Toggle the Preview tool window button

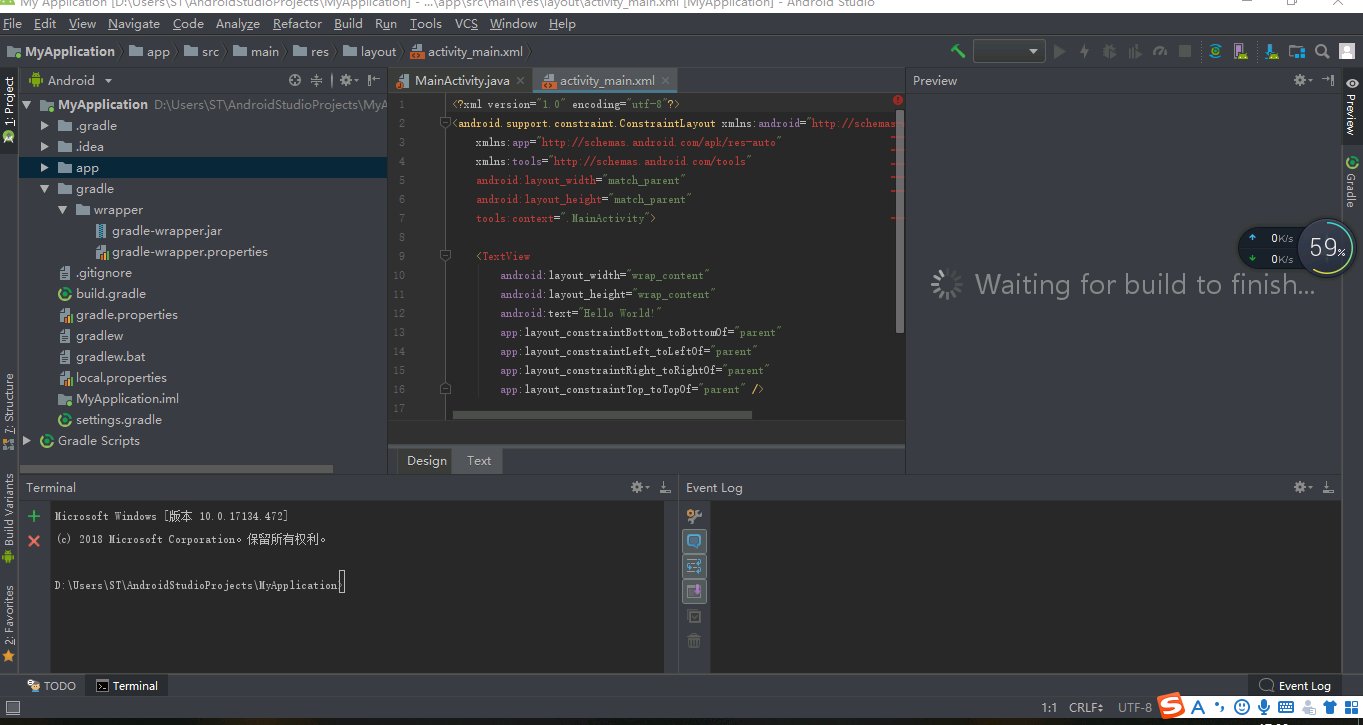pyautogui.click(x=1350, y=106)
